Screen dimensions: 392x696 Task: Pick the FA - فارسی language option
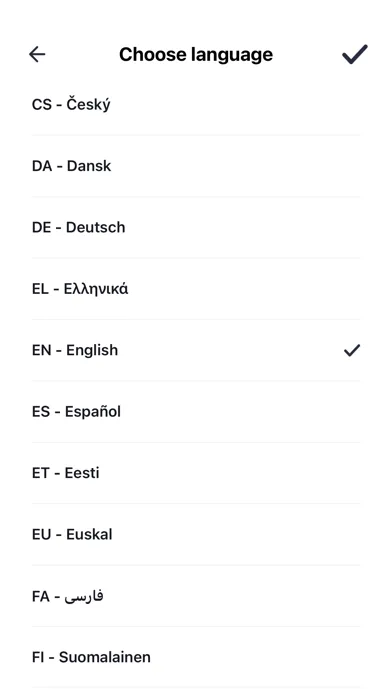196,596
